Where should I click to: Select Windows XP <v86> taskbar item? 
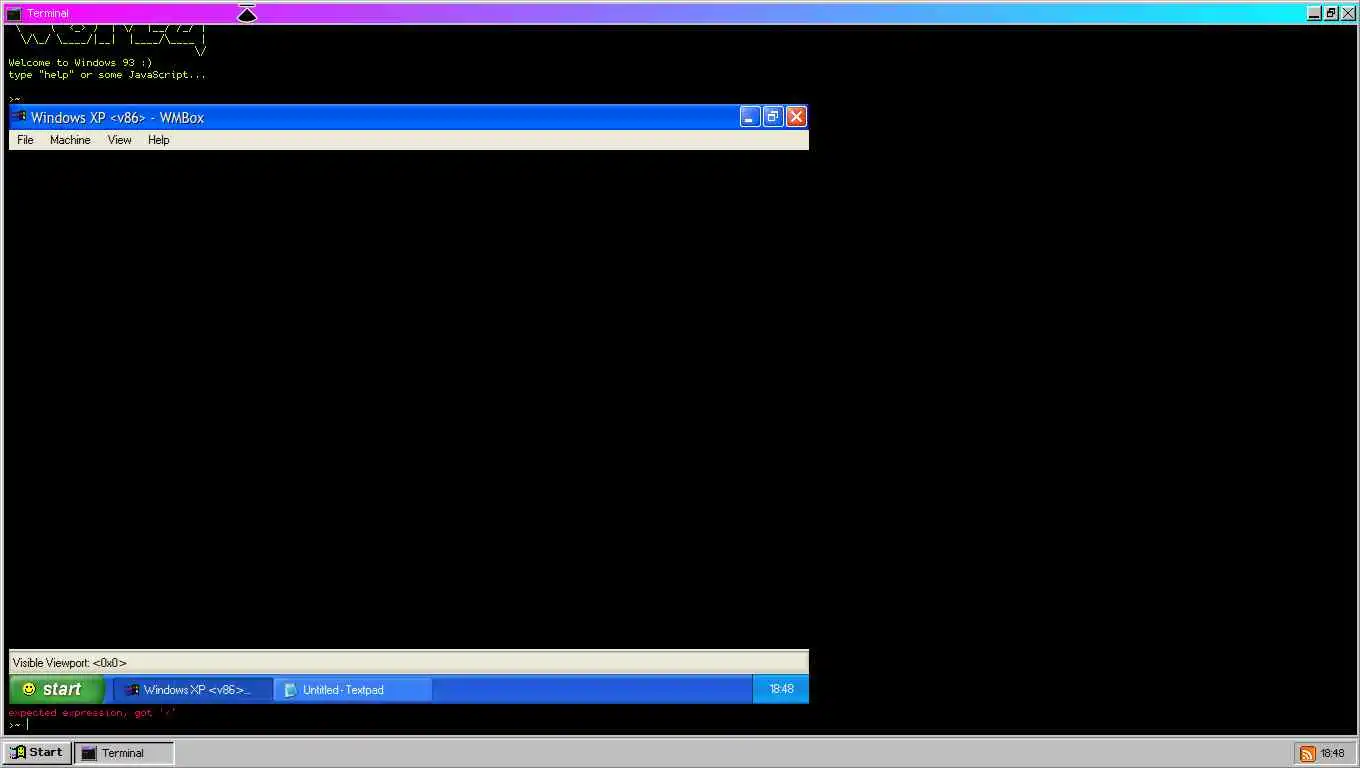(193, 689)
